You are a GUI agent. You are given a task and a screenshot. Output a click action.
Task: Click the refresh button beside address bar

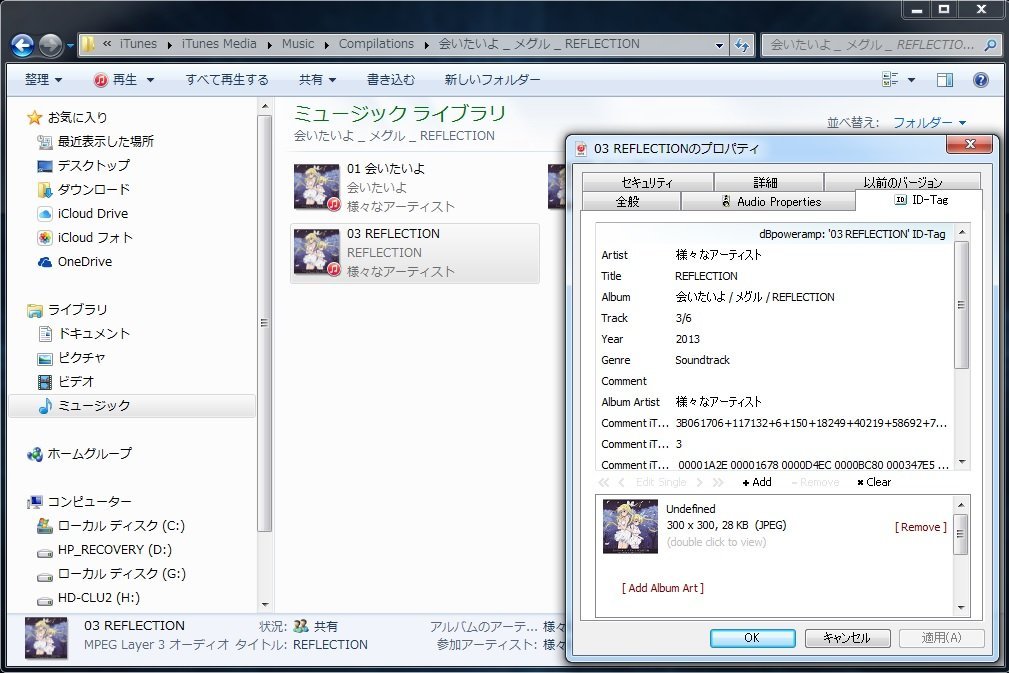pyautogui.click(x=742, y=45)
